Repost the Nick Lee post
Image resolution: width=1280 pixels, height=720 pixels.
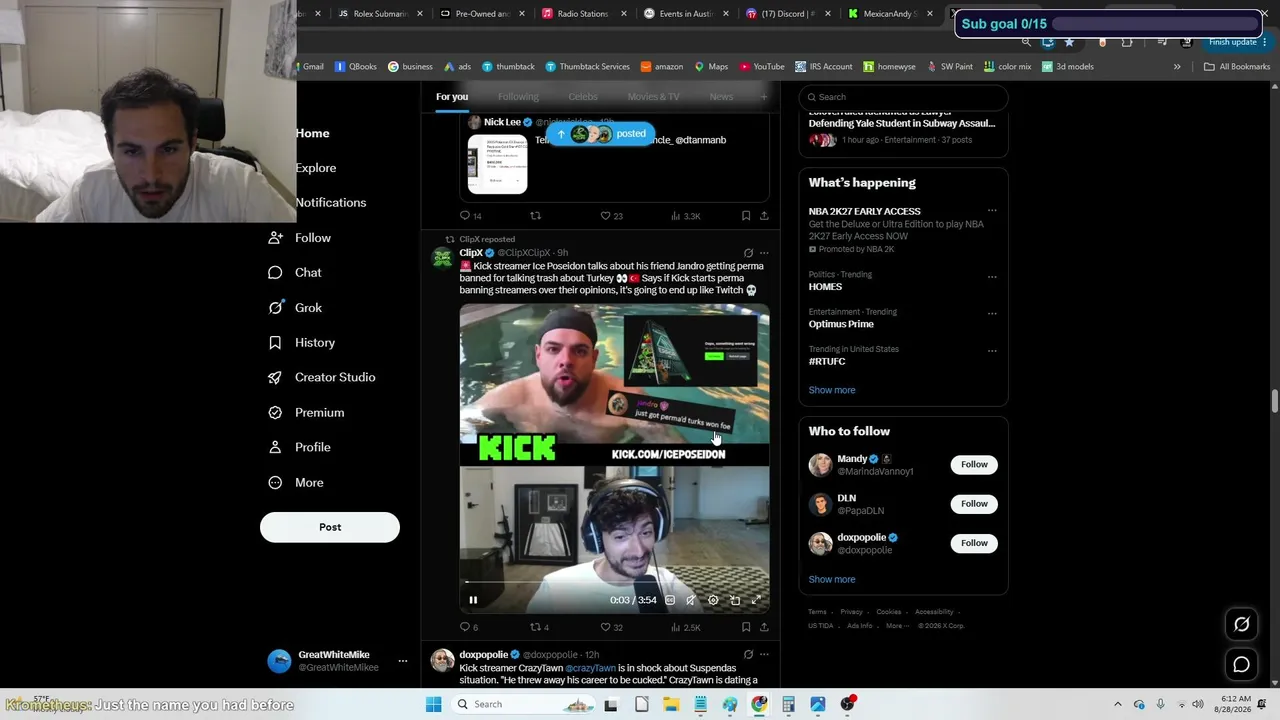pyautogui.click(x=536, y=216)
